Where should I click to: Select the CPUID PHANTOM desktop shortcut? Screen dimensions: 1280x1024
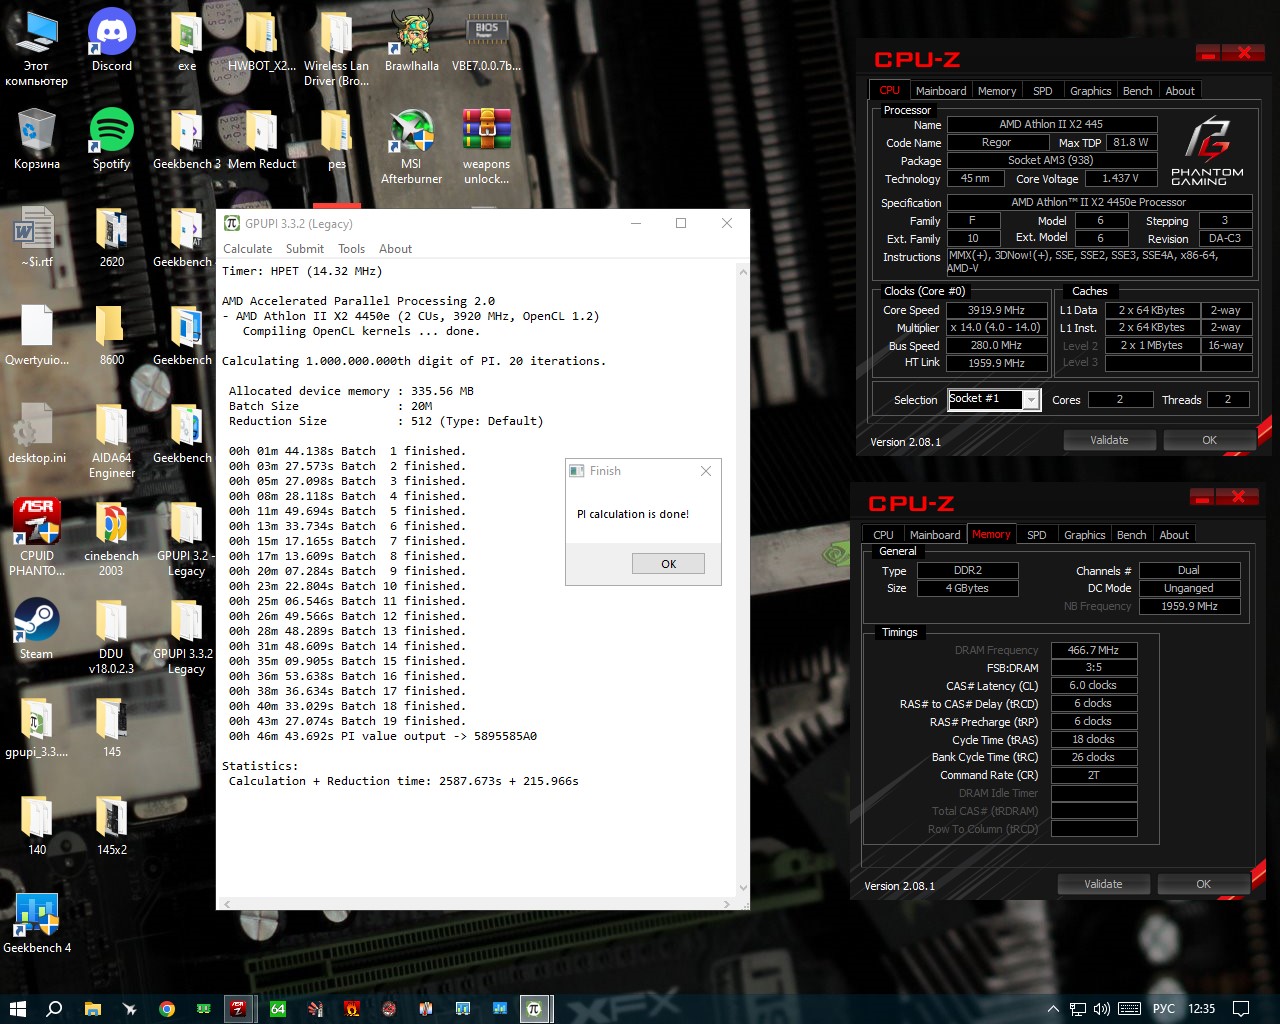tap(37, 537)
